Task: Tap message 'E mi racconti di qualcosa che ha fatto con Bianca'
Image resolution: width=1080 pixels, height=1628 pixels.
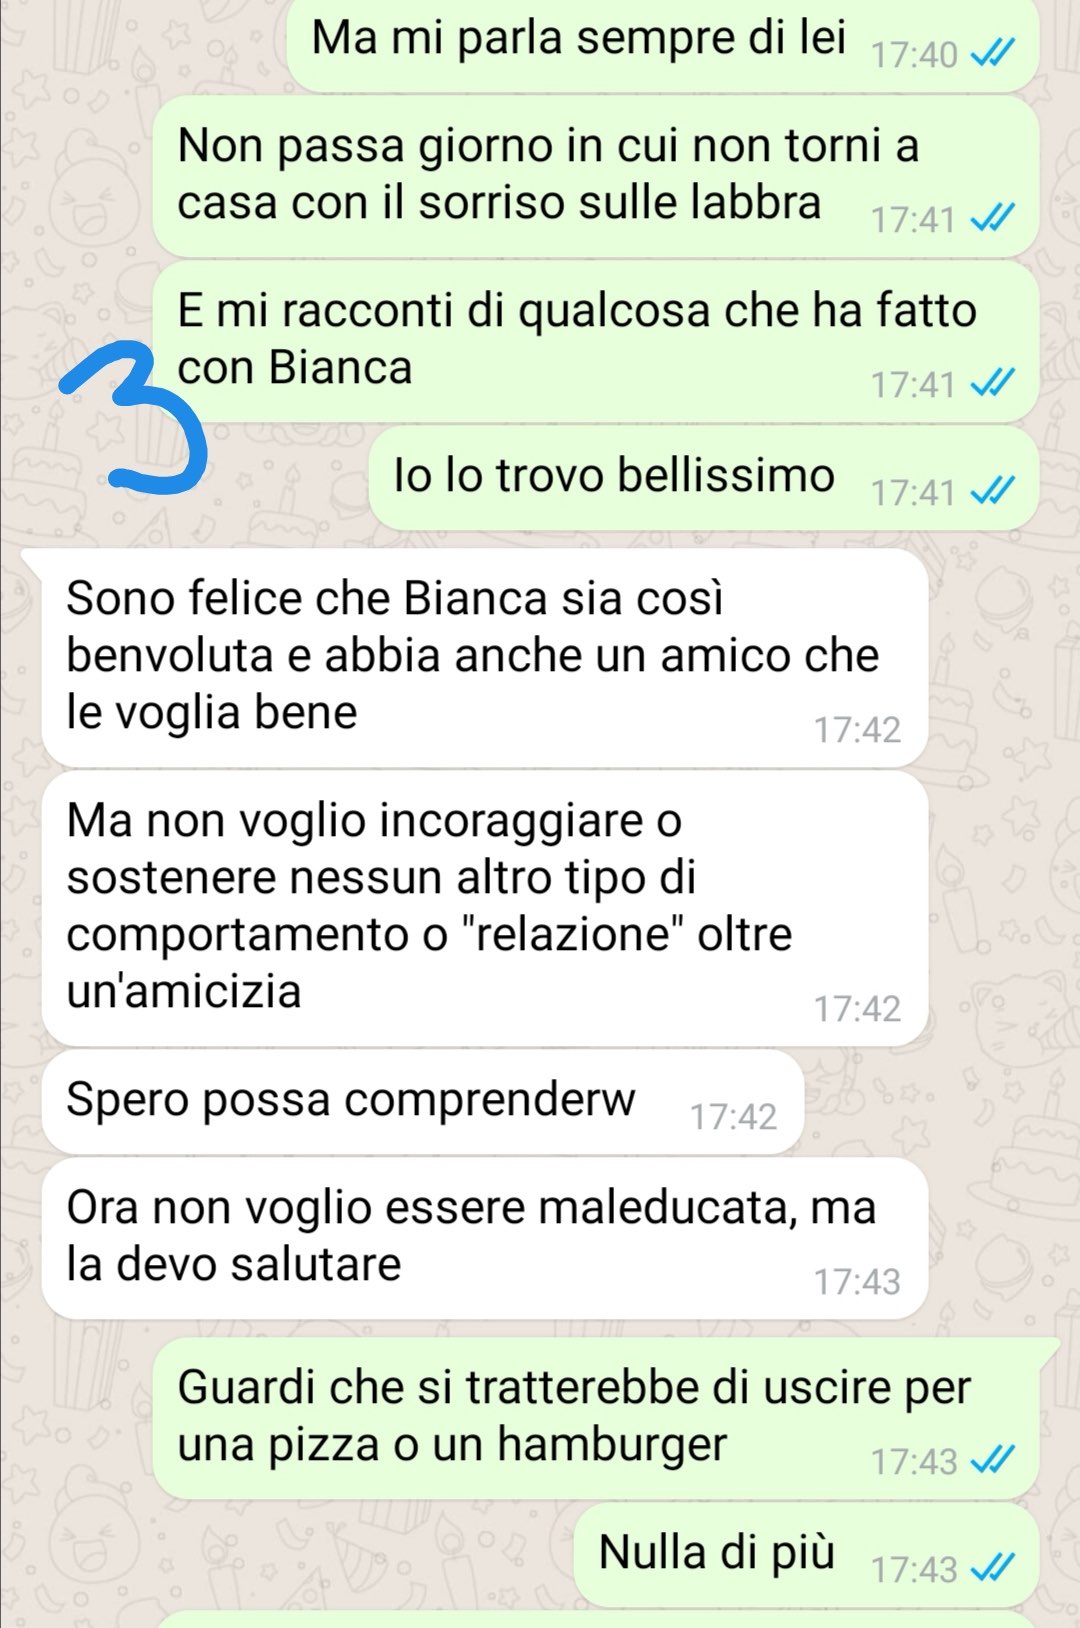Action: 596,341
